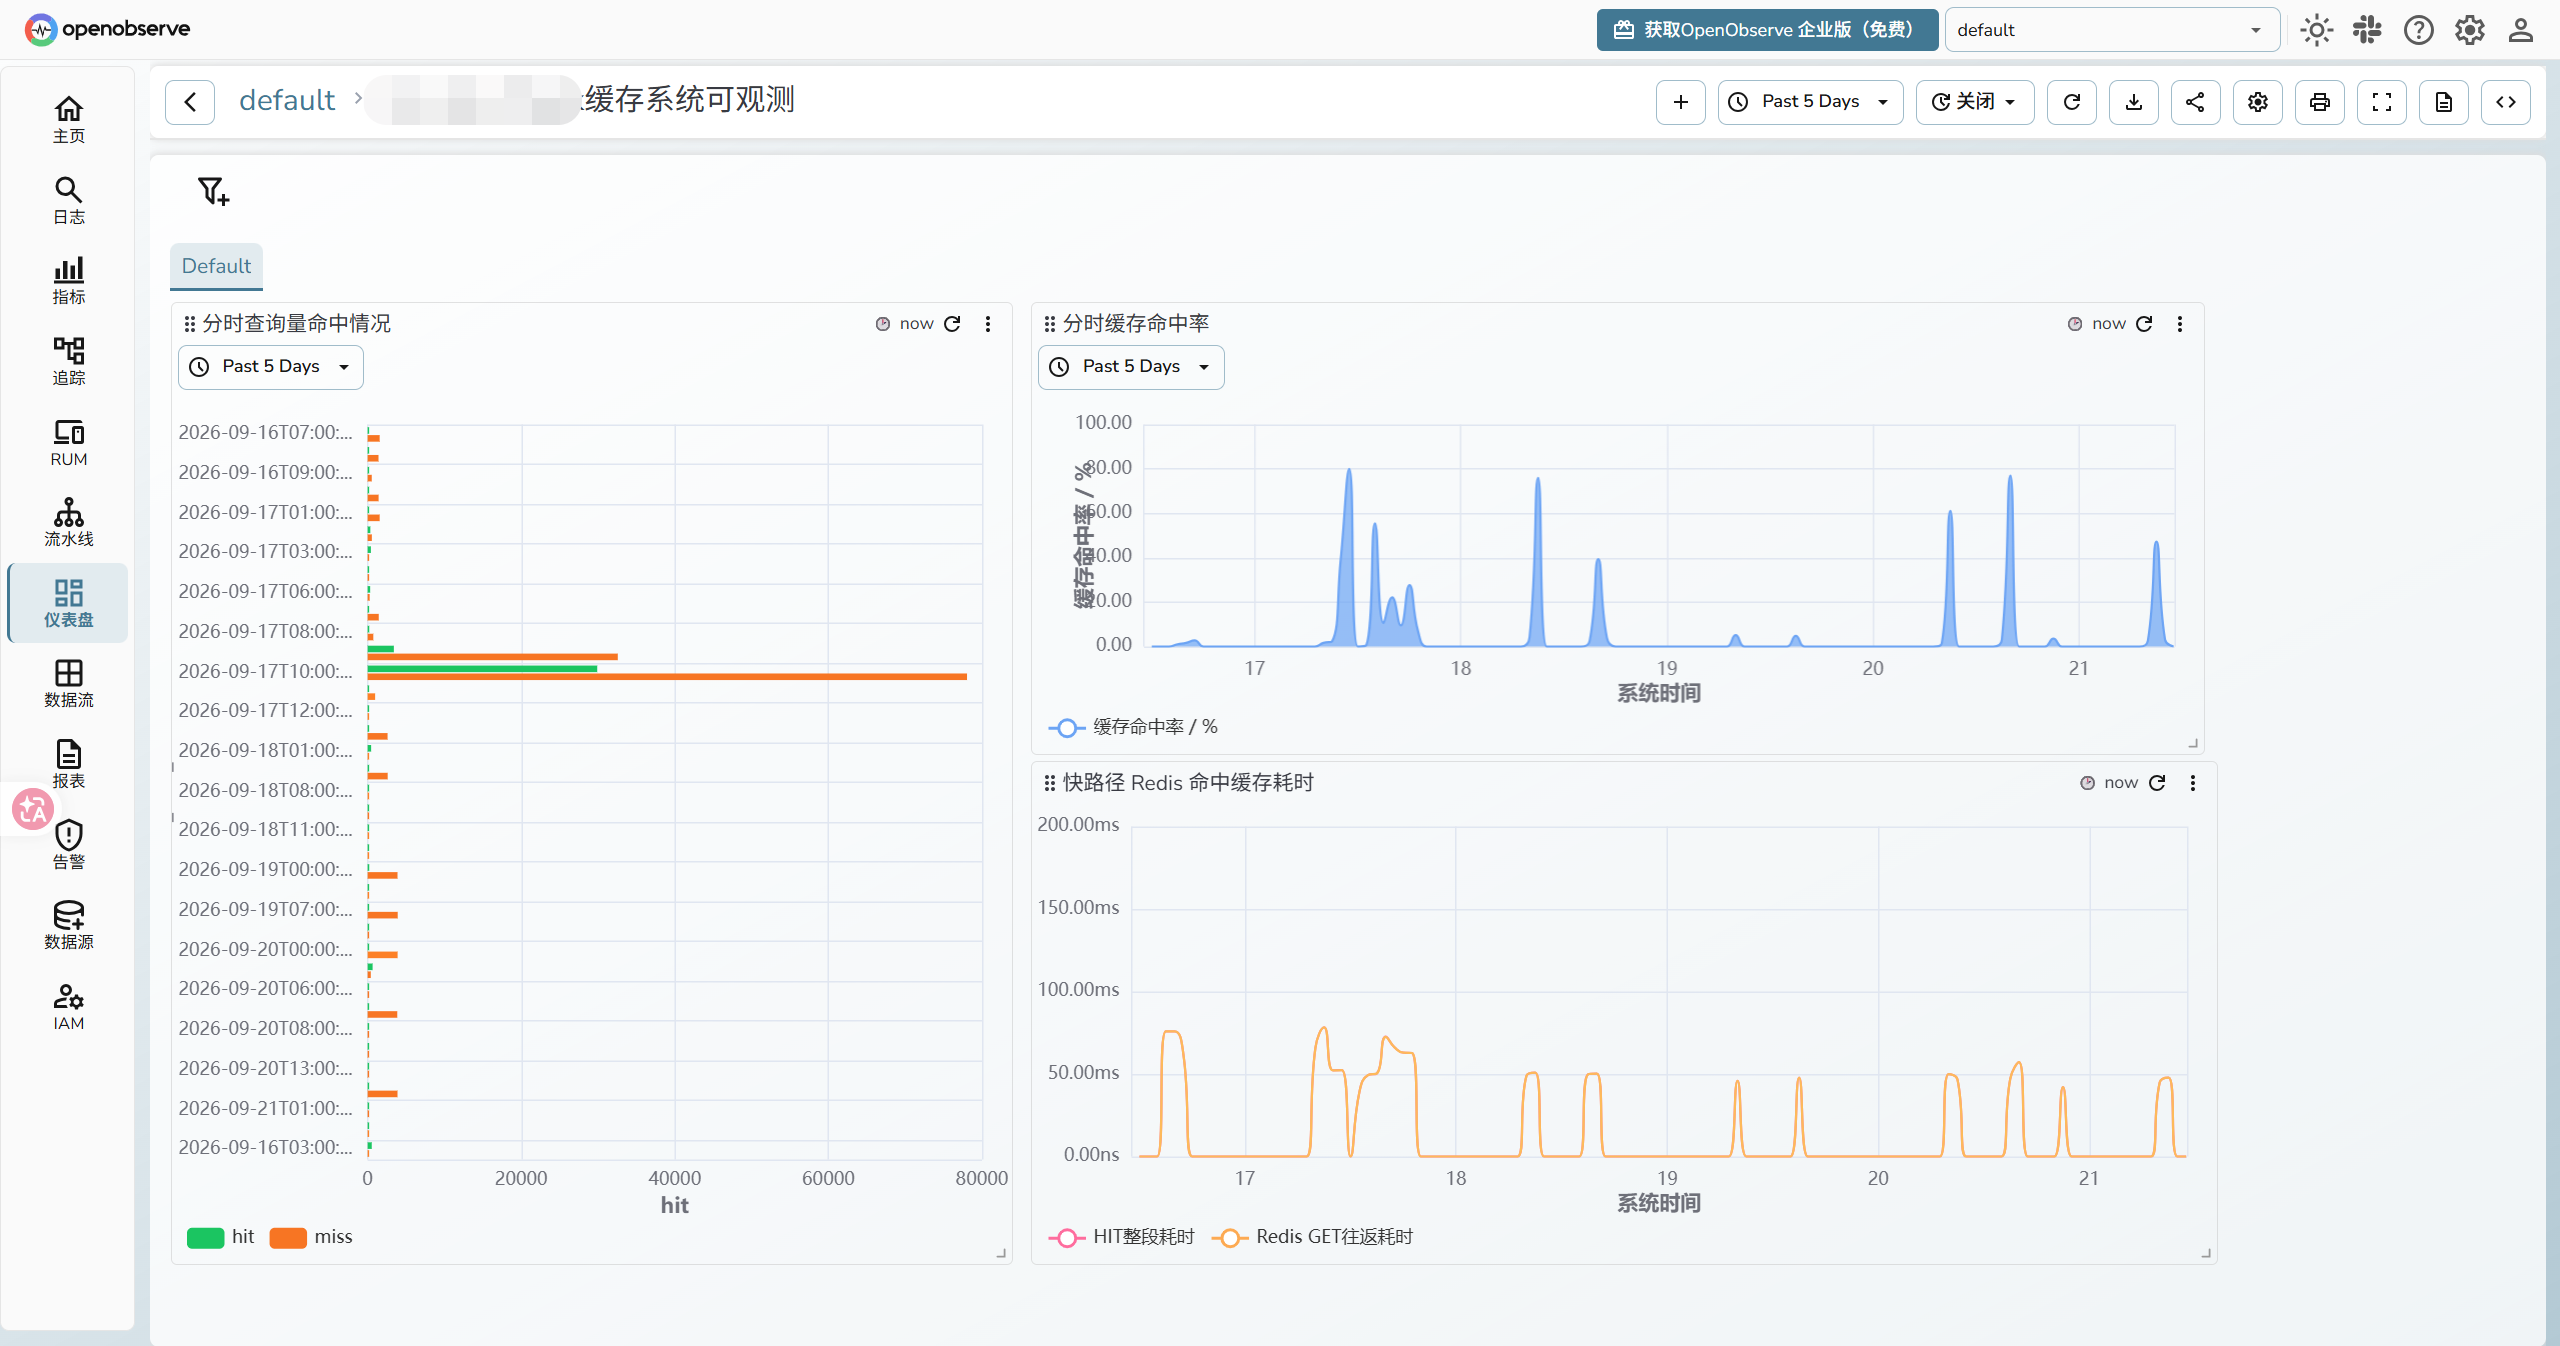Open the 流水线 pipelines section
This screenshot has height=1346, width=2560.
pos(68,522)
